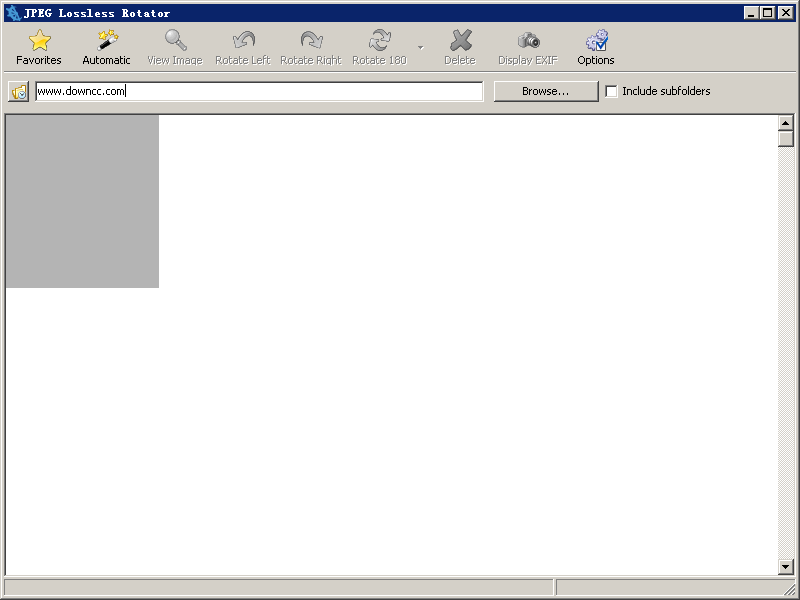Click the Automatic magic wand icon
The width and height of the screenshot is (800, 600).
[x=106, y=41]
